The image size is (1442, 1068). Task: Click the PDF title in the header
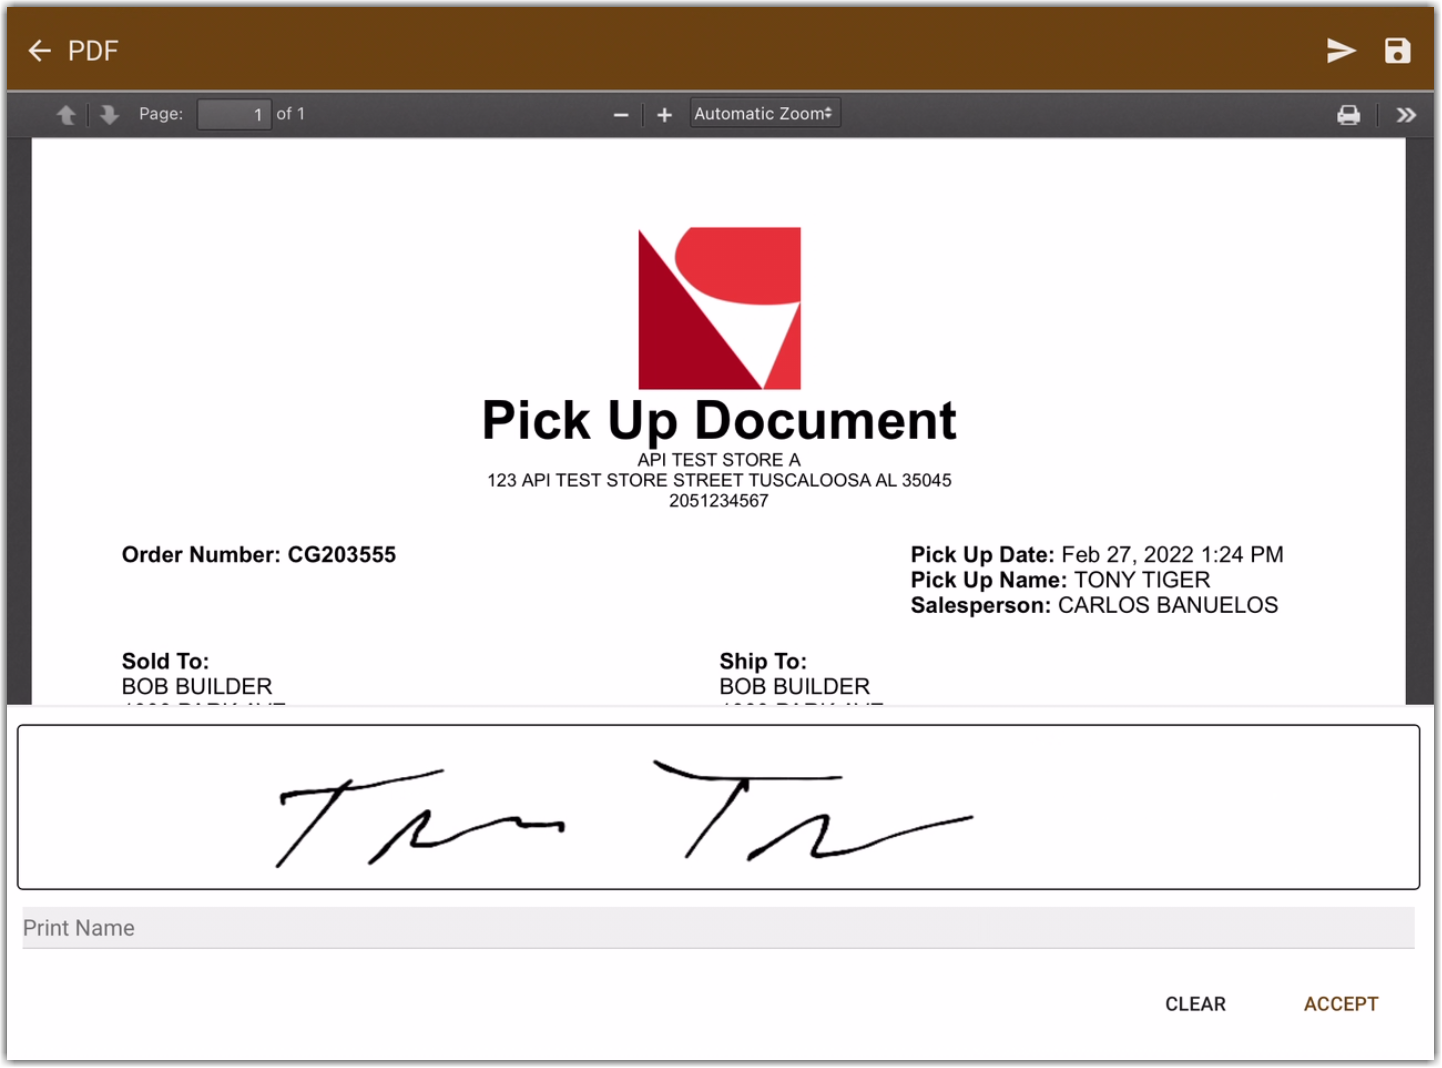93,50
